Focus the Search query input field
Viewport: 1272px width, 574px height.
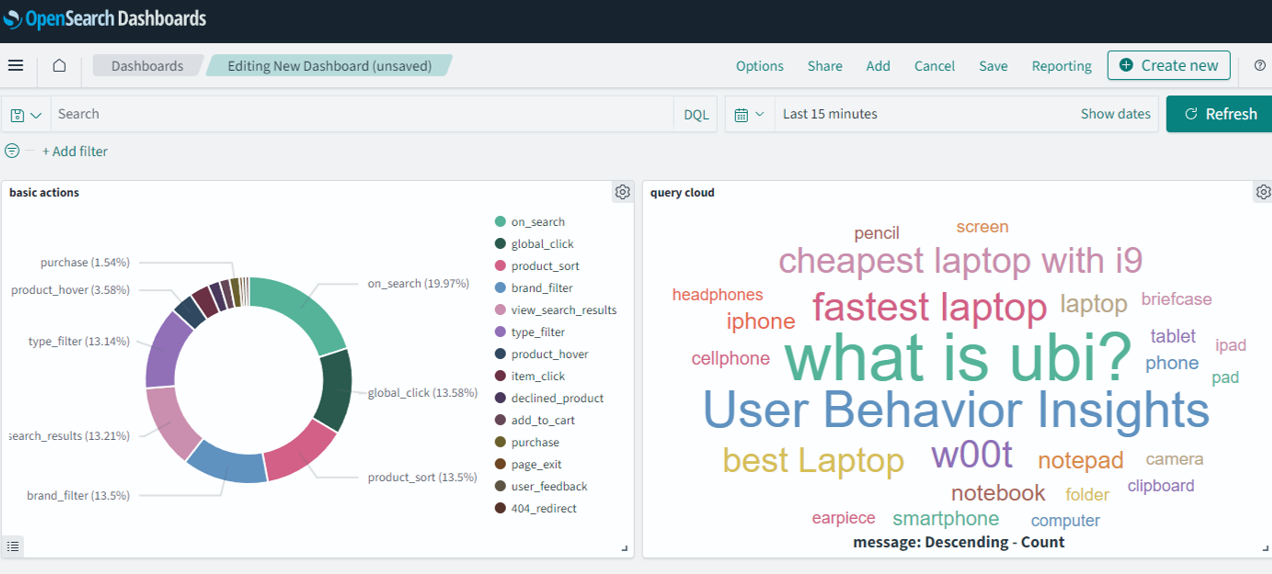point(360,114)
